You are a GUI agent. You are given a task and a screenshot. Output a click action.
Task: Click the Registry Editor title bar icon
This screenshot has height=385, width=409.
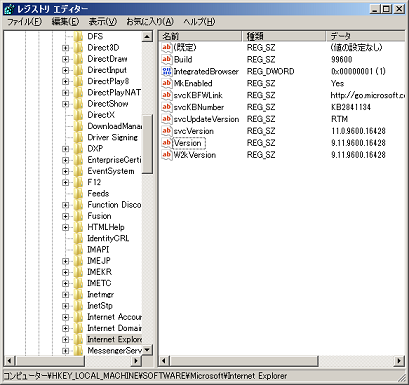[x=9, y=9]
